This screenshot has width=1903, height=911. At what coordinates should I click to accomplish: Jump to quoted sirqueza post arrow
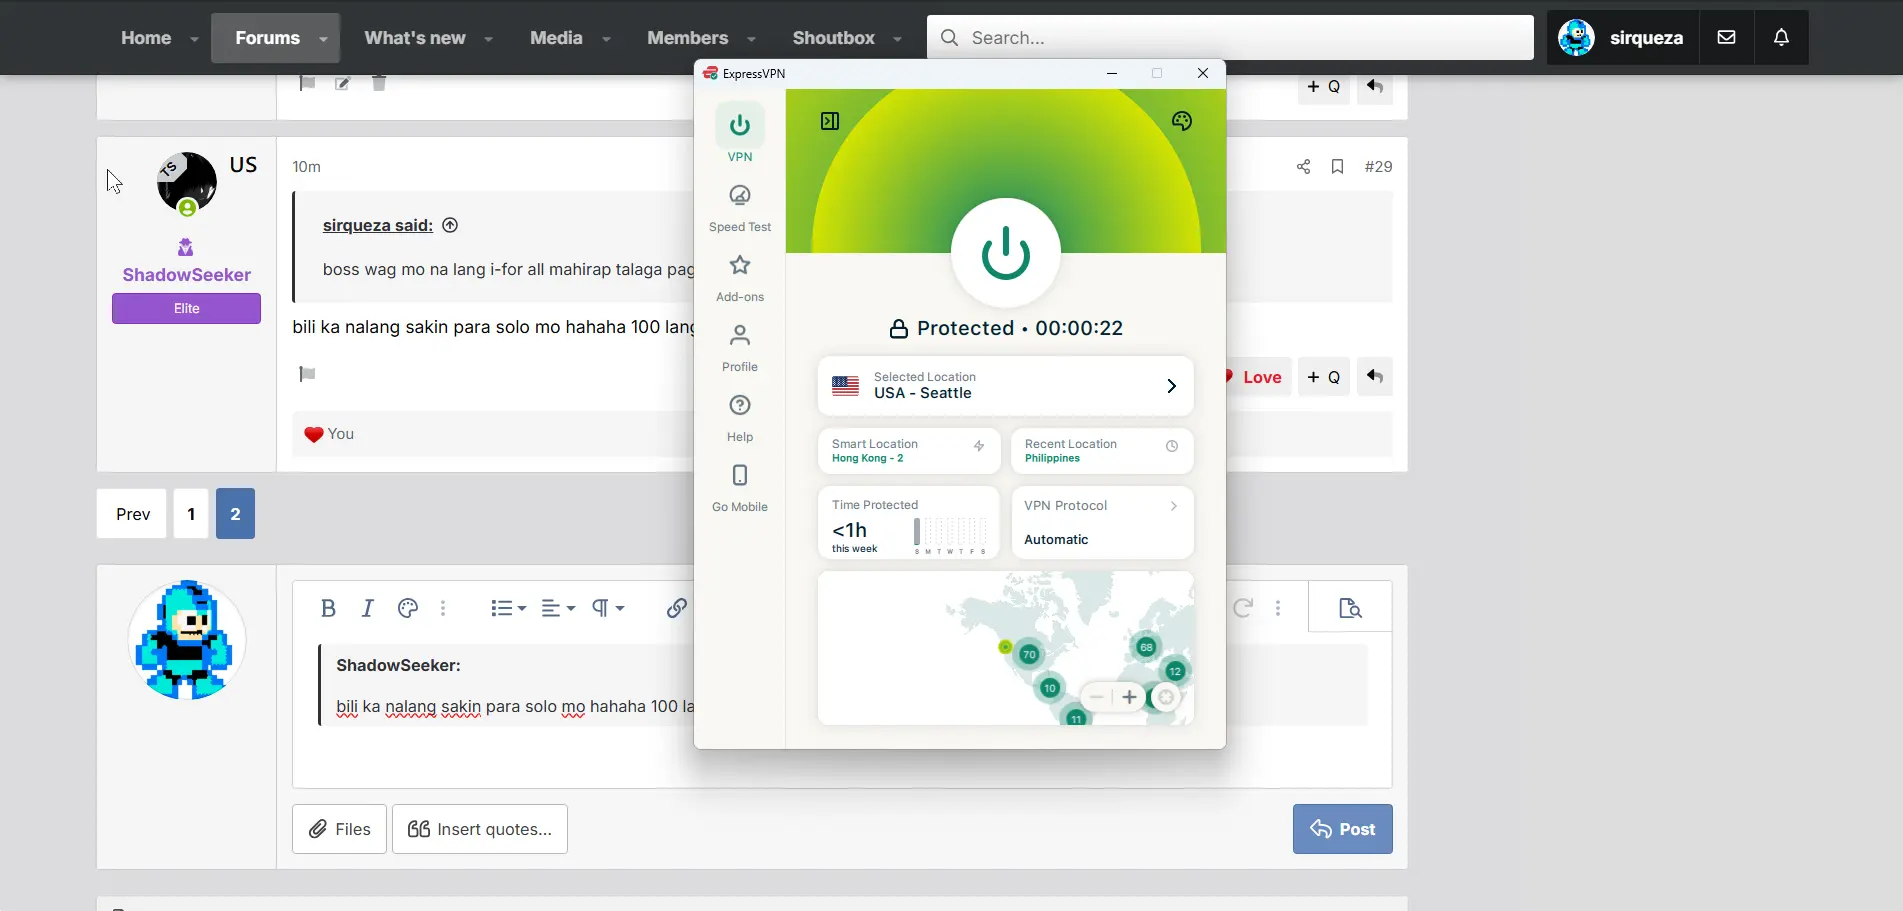coord(450,225)
